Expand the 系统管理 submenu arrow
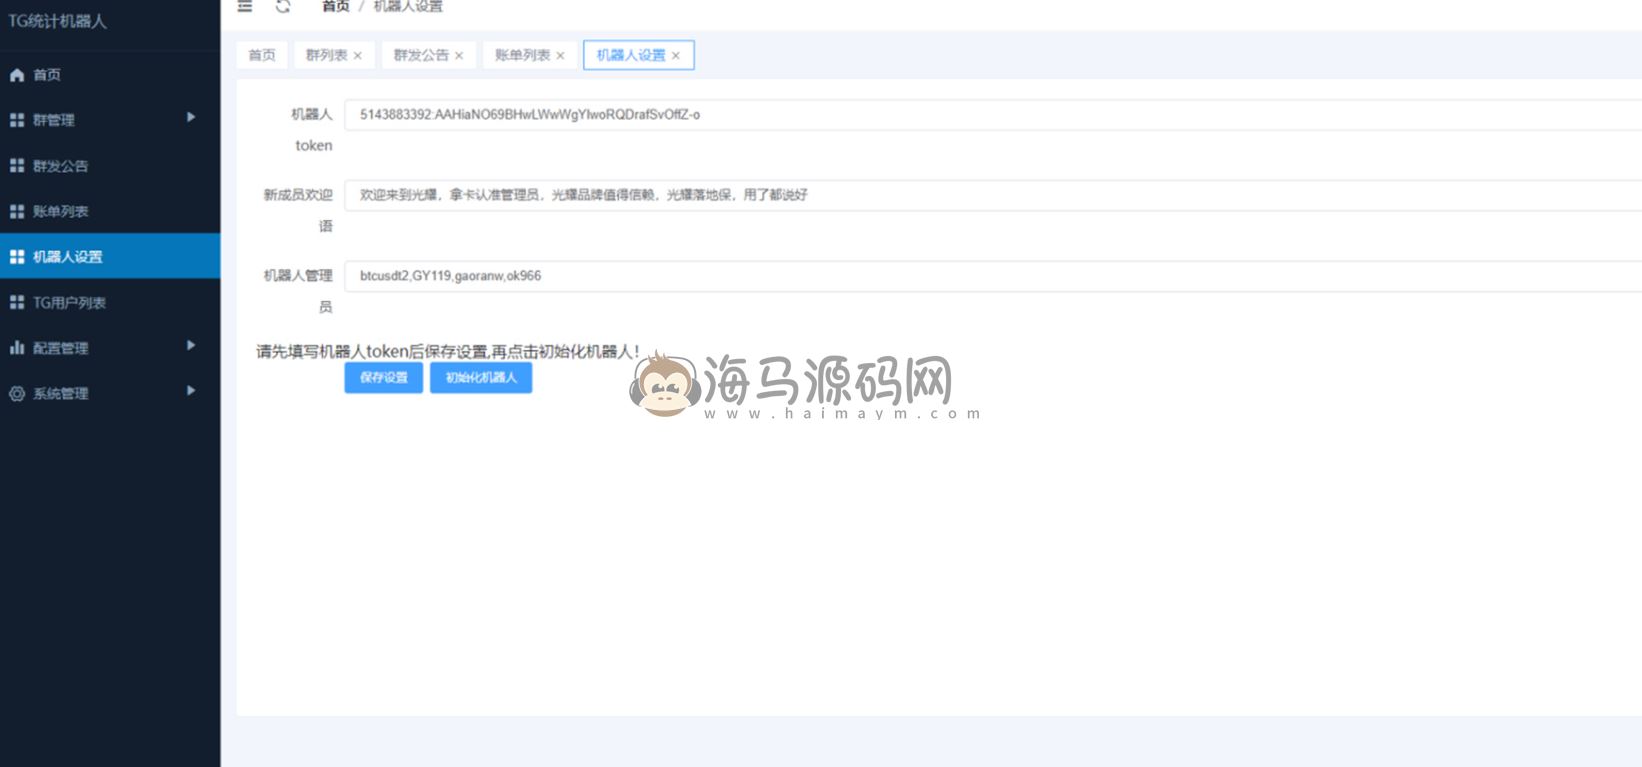 coord(191,391)
